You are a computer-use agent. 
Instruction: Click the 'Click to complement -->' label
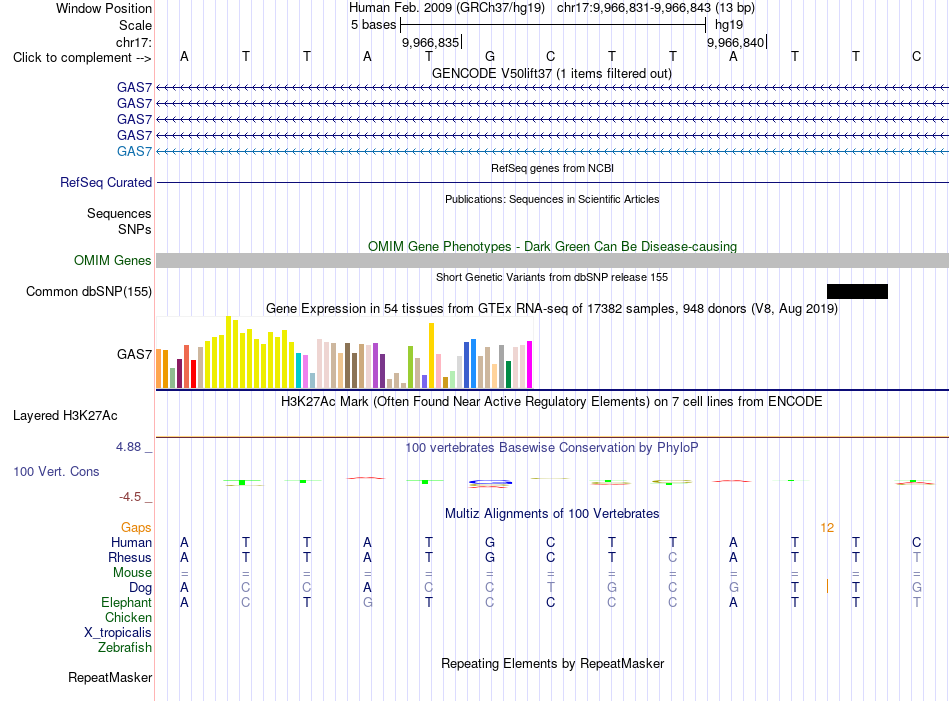[82, 58]
